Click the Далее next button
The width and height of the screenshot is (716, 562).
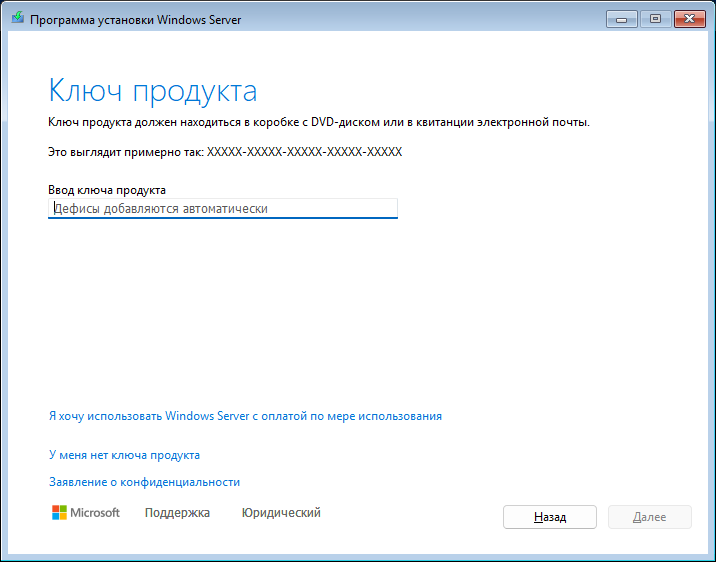[x=649, y=517]
